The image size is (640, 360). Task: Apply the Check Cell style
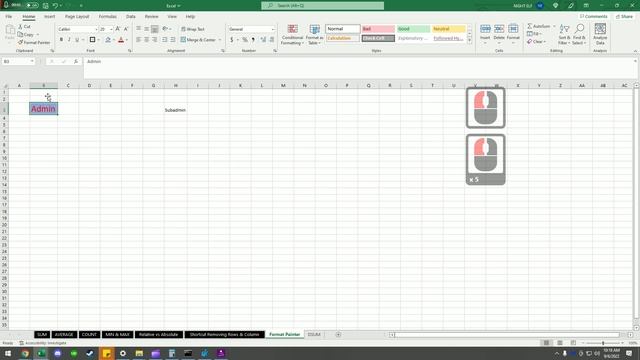(378, 38)
